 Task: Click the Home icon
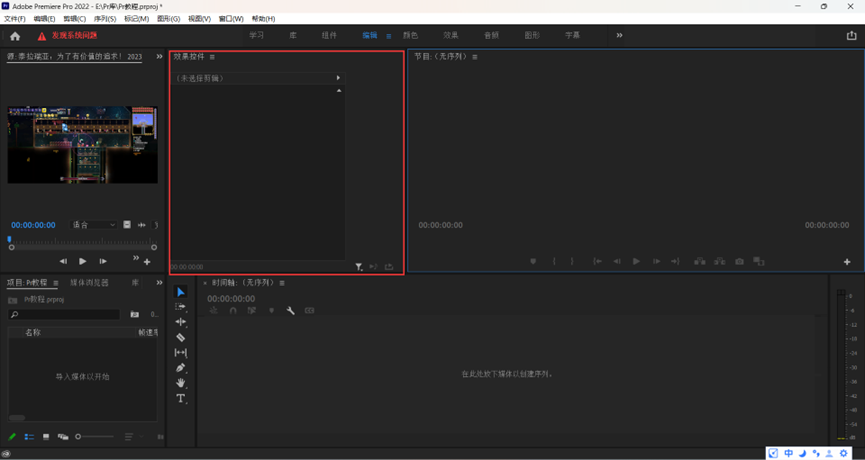point(15,36)
